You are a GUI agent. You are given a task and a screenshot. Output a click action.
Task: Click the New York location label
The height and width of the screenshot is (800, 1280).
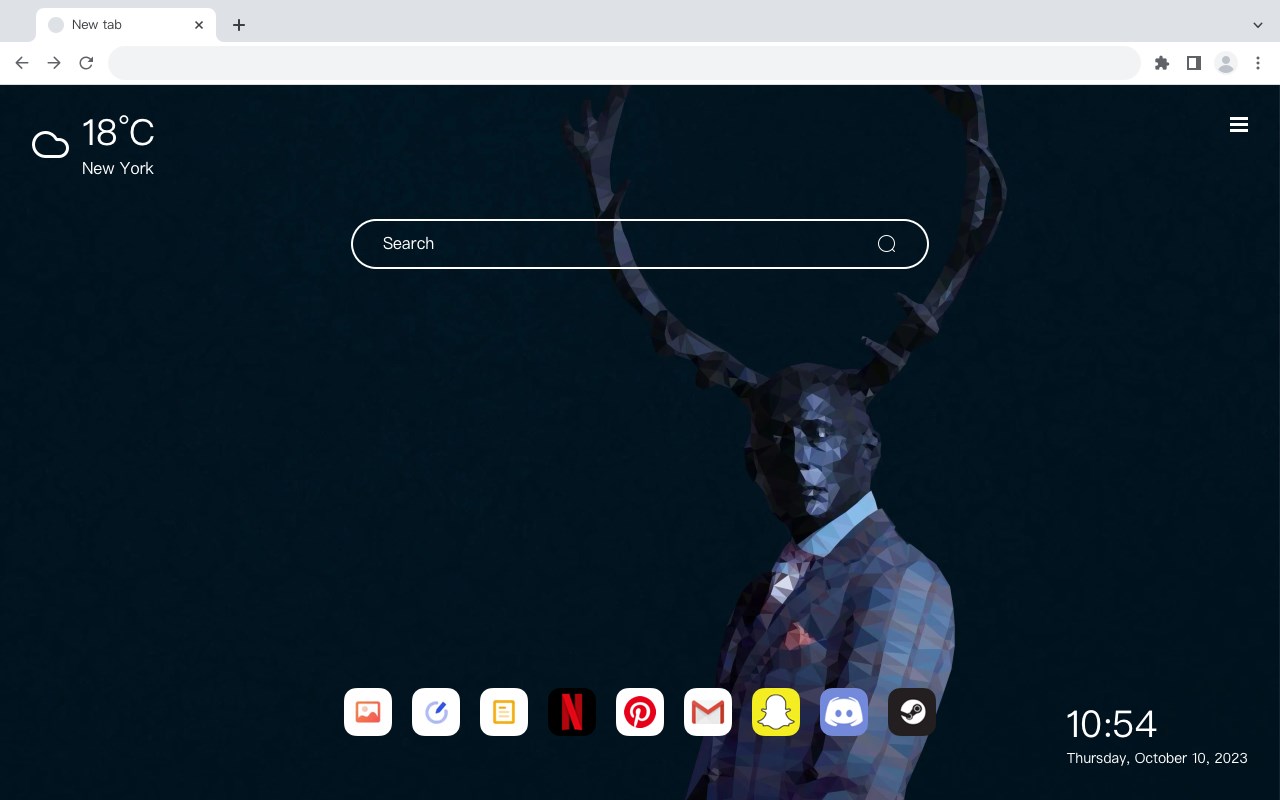118,168
